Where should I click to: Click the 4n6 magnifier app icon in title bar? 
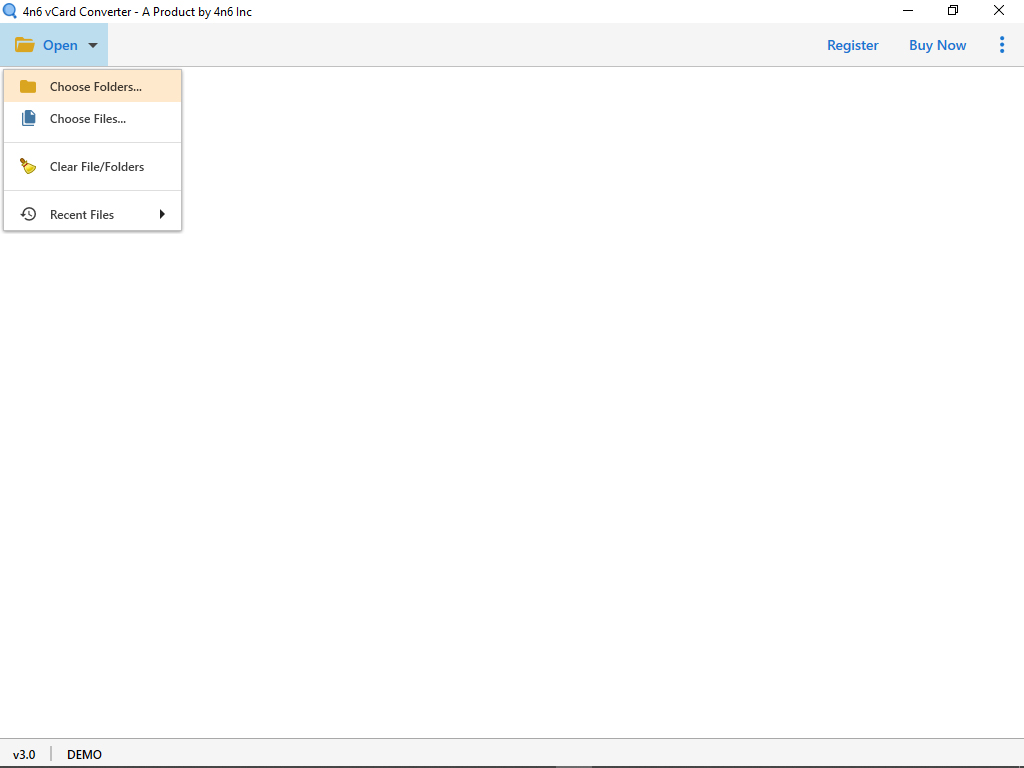click(x=10, y=11)
